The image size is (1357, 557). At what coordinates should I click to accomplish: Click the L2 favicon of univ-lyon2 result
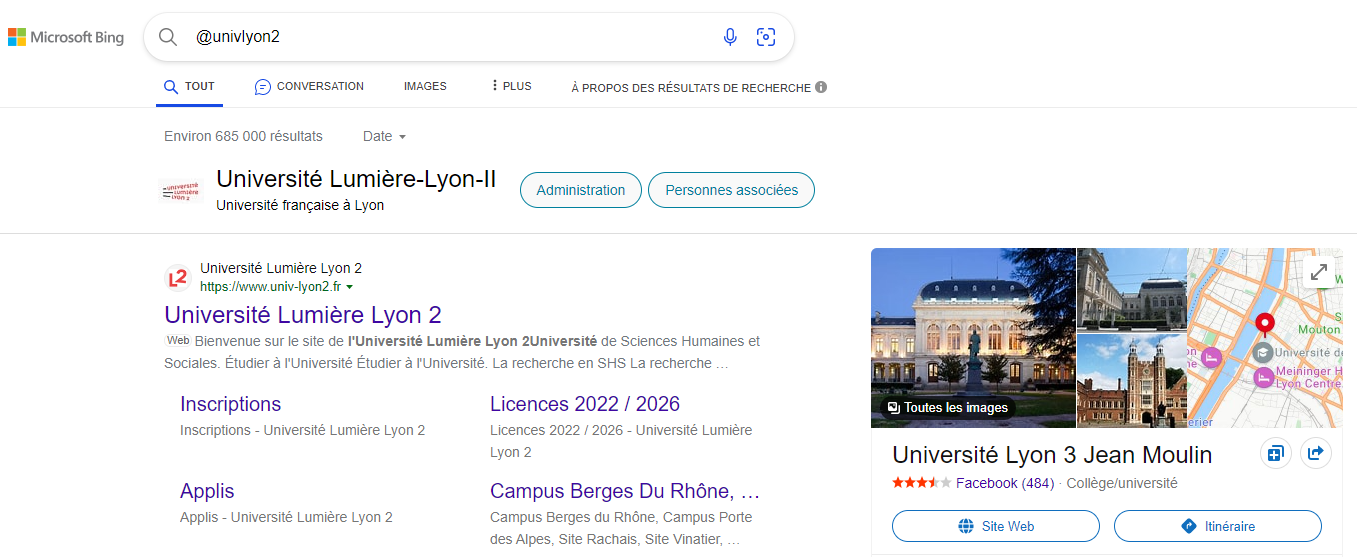point(177,277)
